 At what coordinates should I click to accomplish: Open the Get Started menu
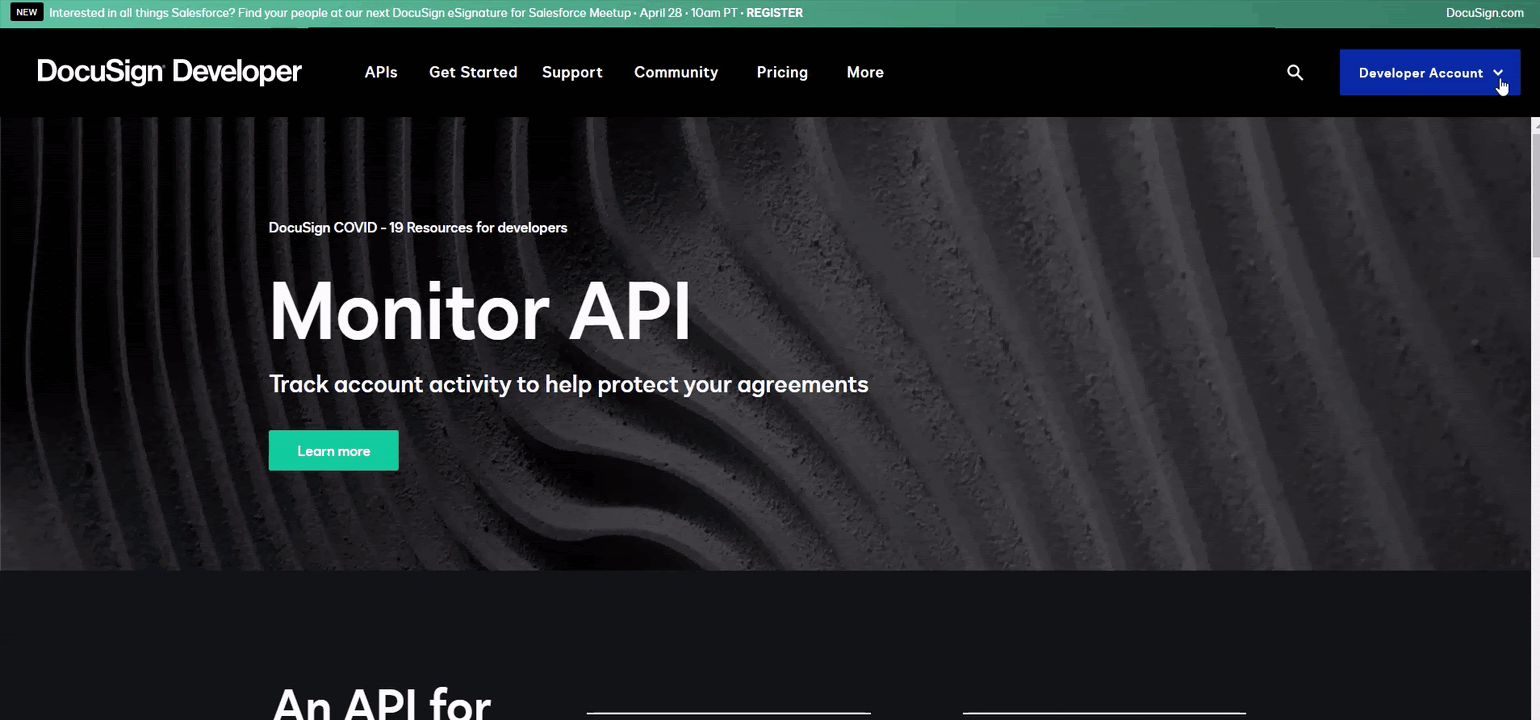(473, 72)
